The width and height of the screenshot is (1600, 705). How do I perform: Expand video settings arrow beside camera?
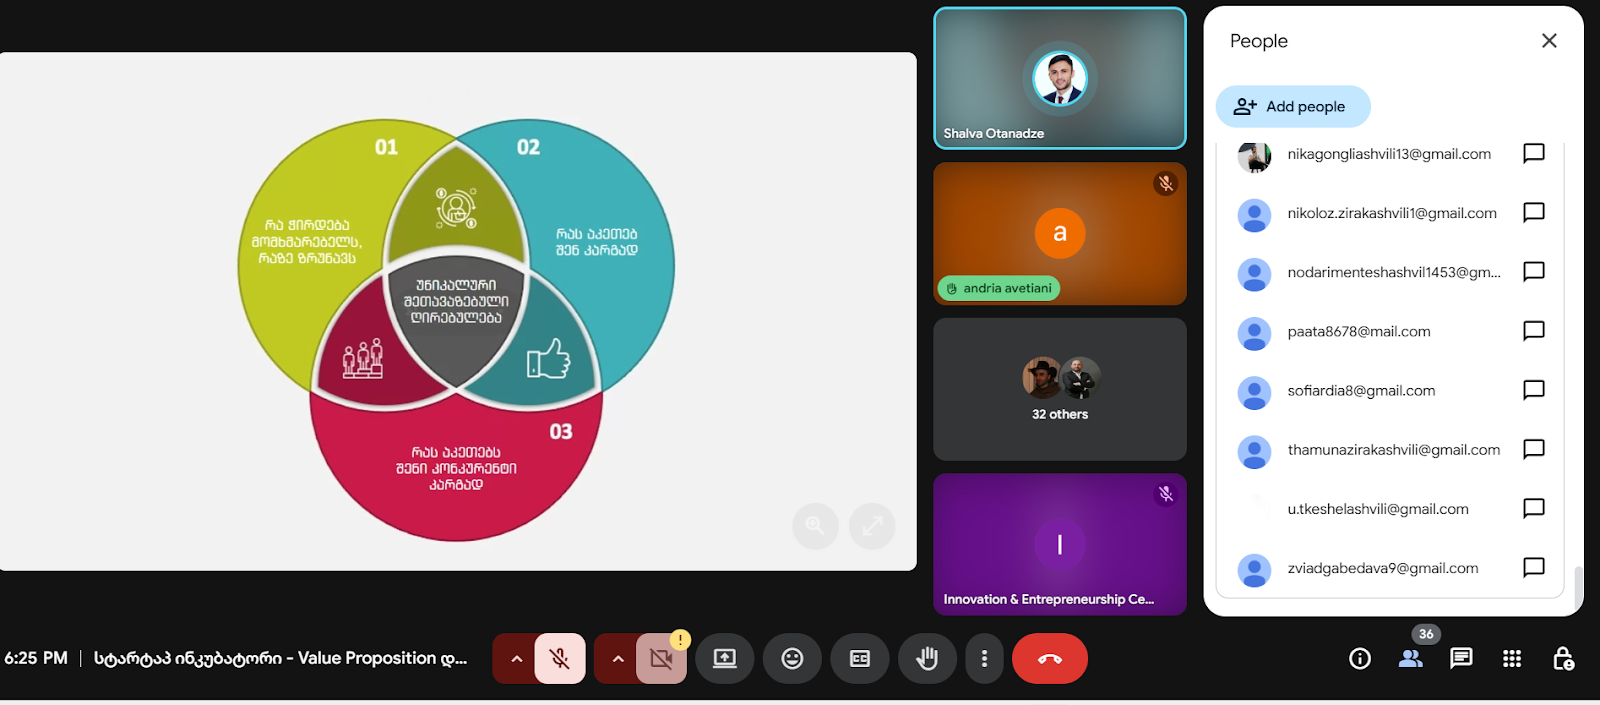click(618, 659)
